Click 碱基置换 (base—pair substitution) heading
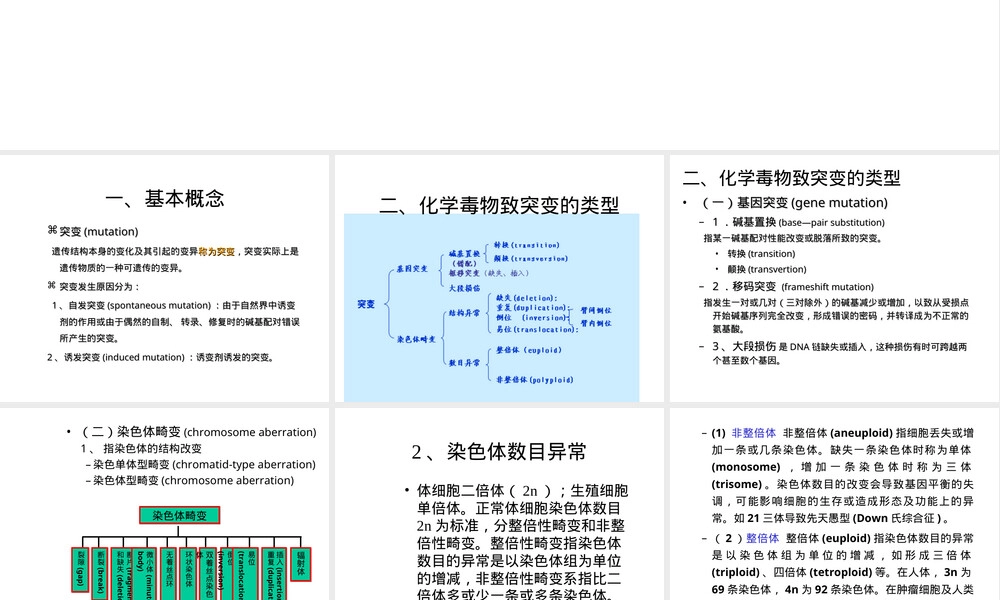The width and height of the screenshot is (1000, 600). [798, 222]
